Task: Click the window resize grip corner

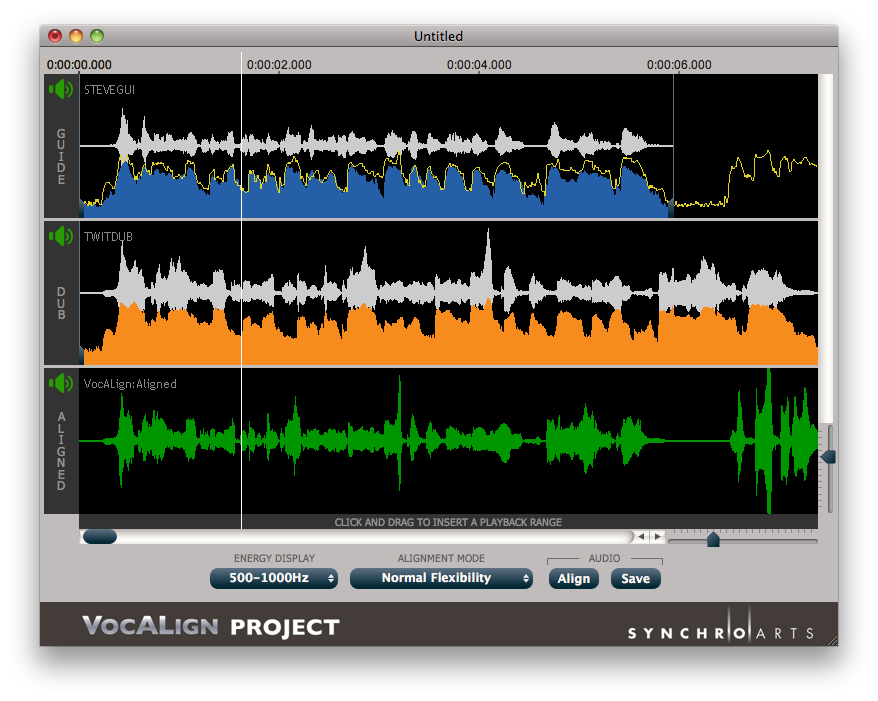Action: coord(831,639)
